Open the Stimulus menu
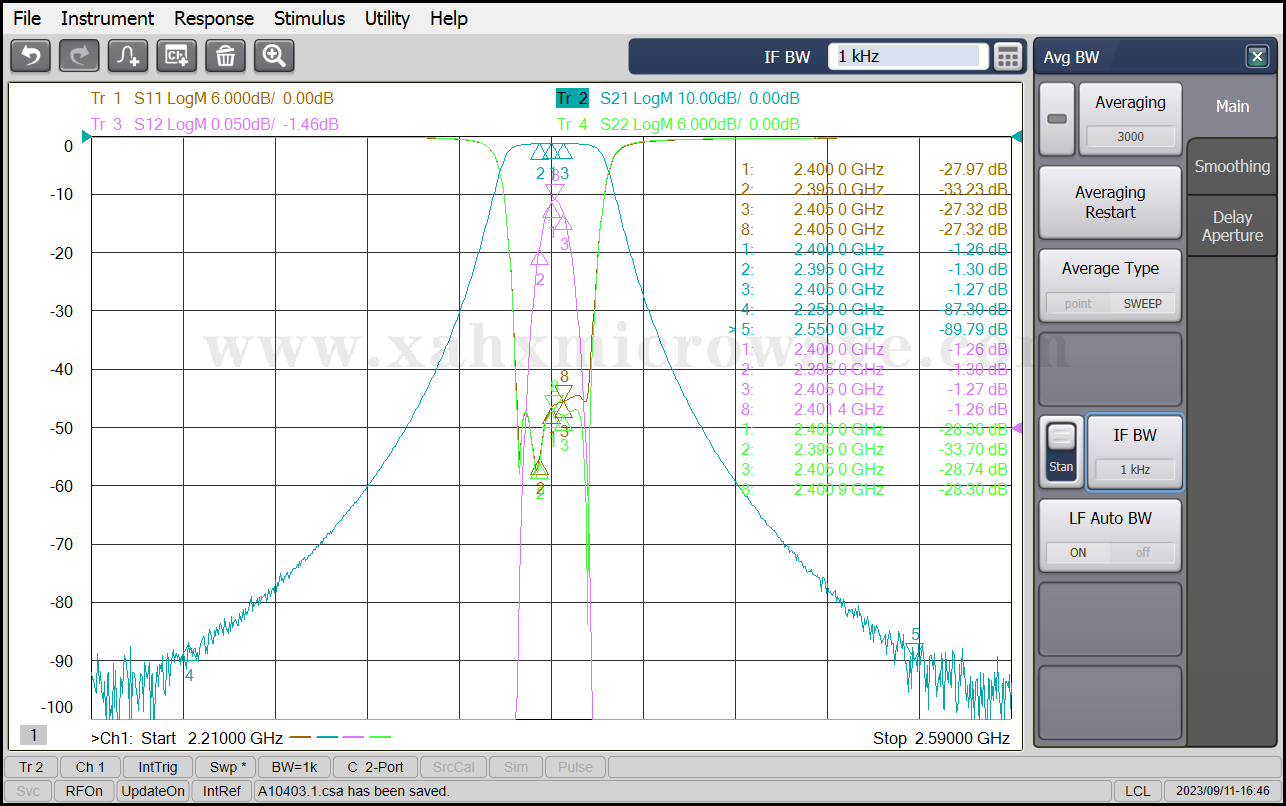 click(309, 18)
